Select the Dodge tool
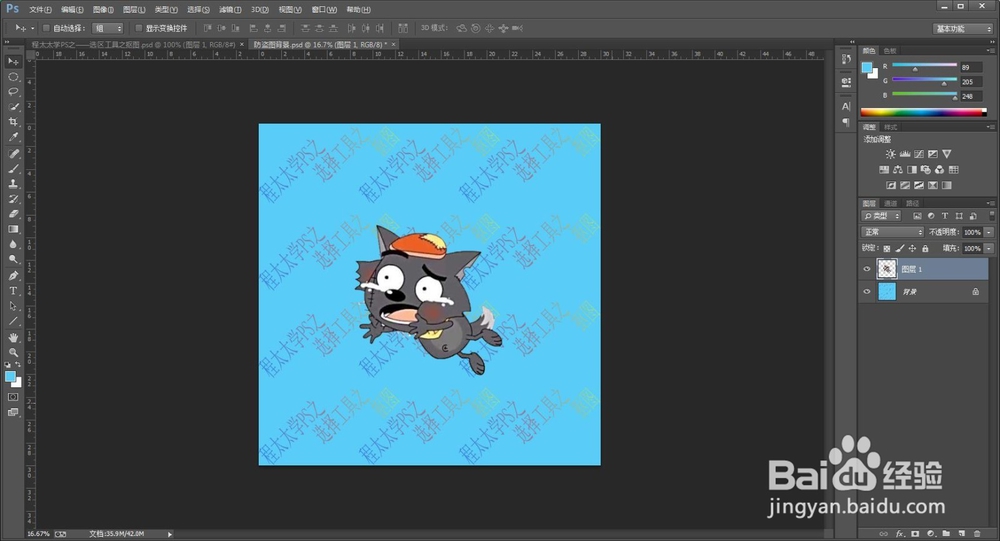This screenshot has height=541, width=1000. [x=13, y=260]
